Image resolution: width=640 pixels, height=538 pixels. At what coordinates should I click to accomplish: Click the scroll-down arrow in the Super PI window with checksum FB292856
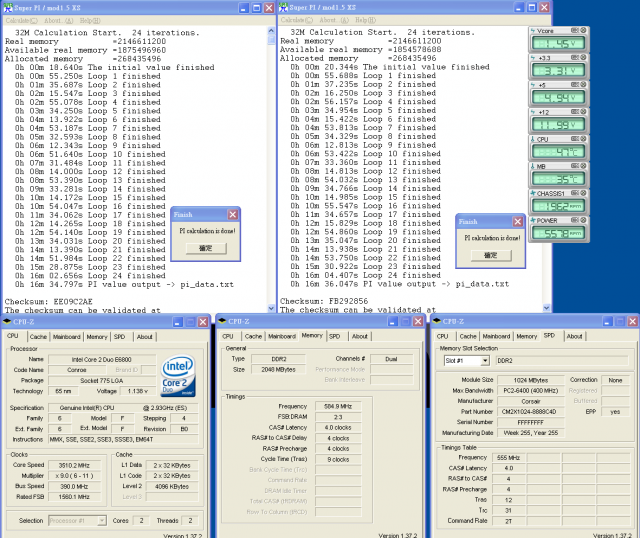[547, 308]
